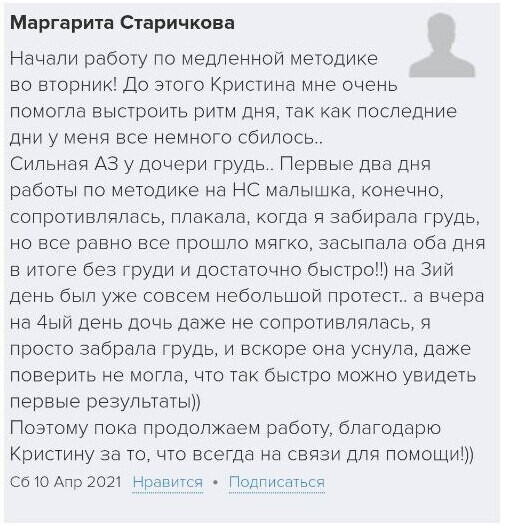Click the bullet separator between Нравится and Подписаться
Image resolution: width=505 pixels, height=526 pixels.
pyautogui.click(x=216, y=483)
